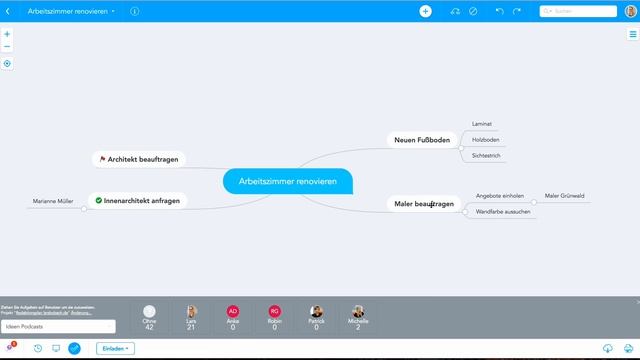This screenshot has height=360, width=640.
Task: Select the Maler beauftragen topic
Action: (424, 204)
